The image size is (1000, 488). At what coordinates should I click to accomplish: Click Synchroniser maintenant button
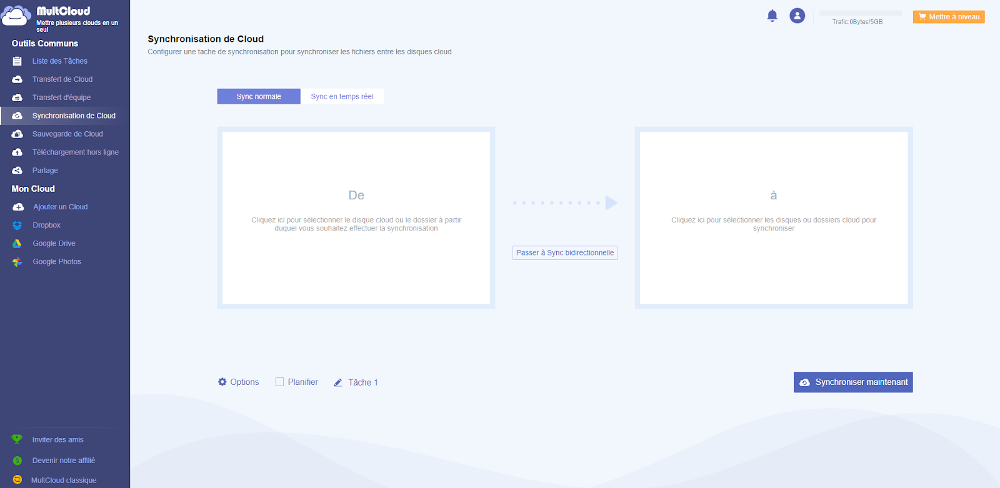(853, 382)
